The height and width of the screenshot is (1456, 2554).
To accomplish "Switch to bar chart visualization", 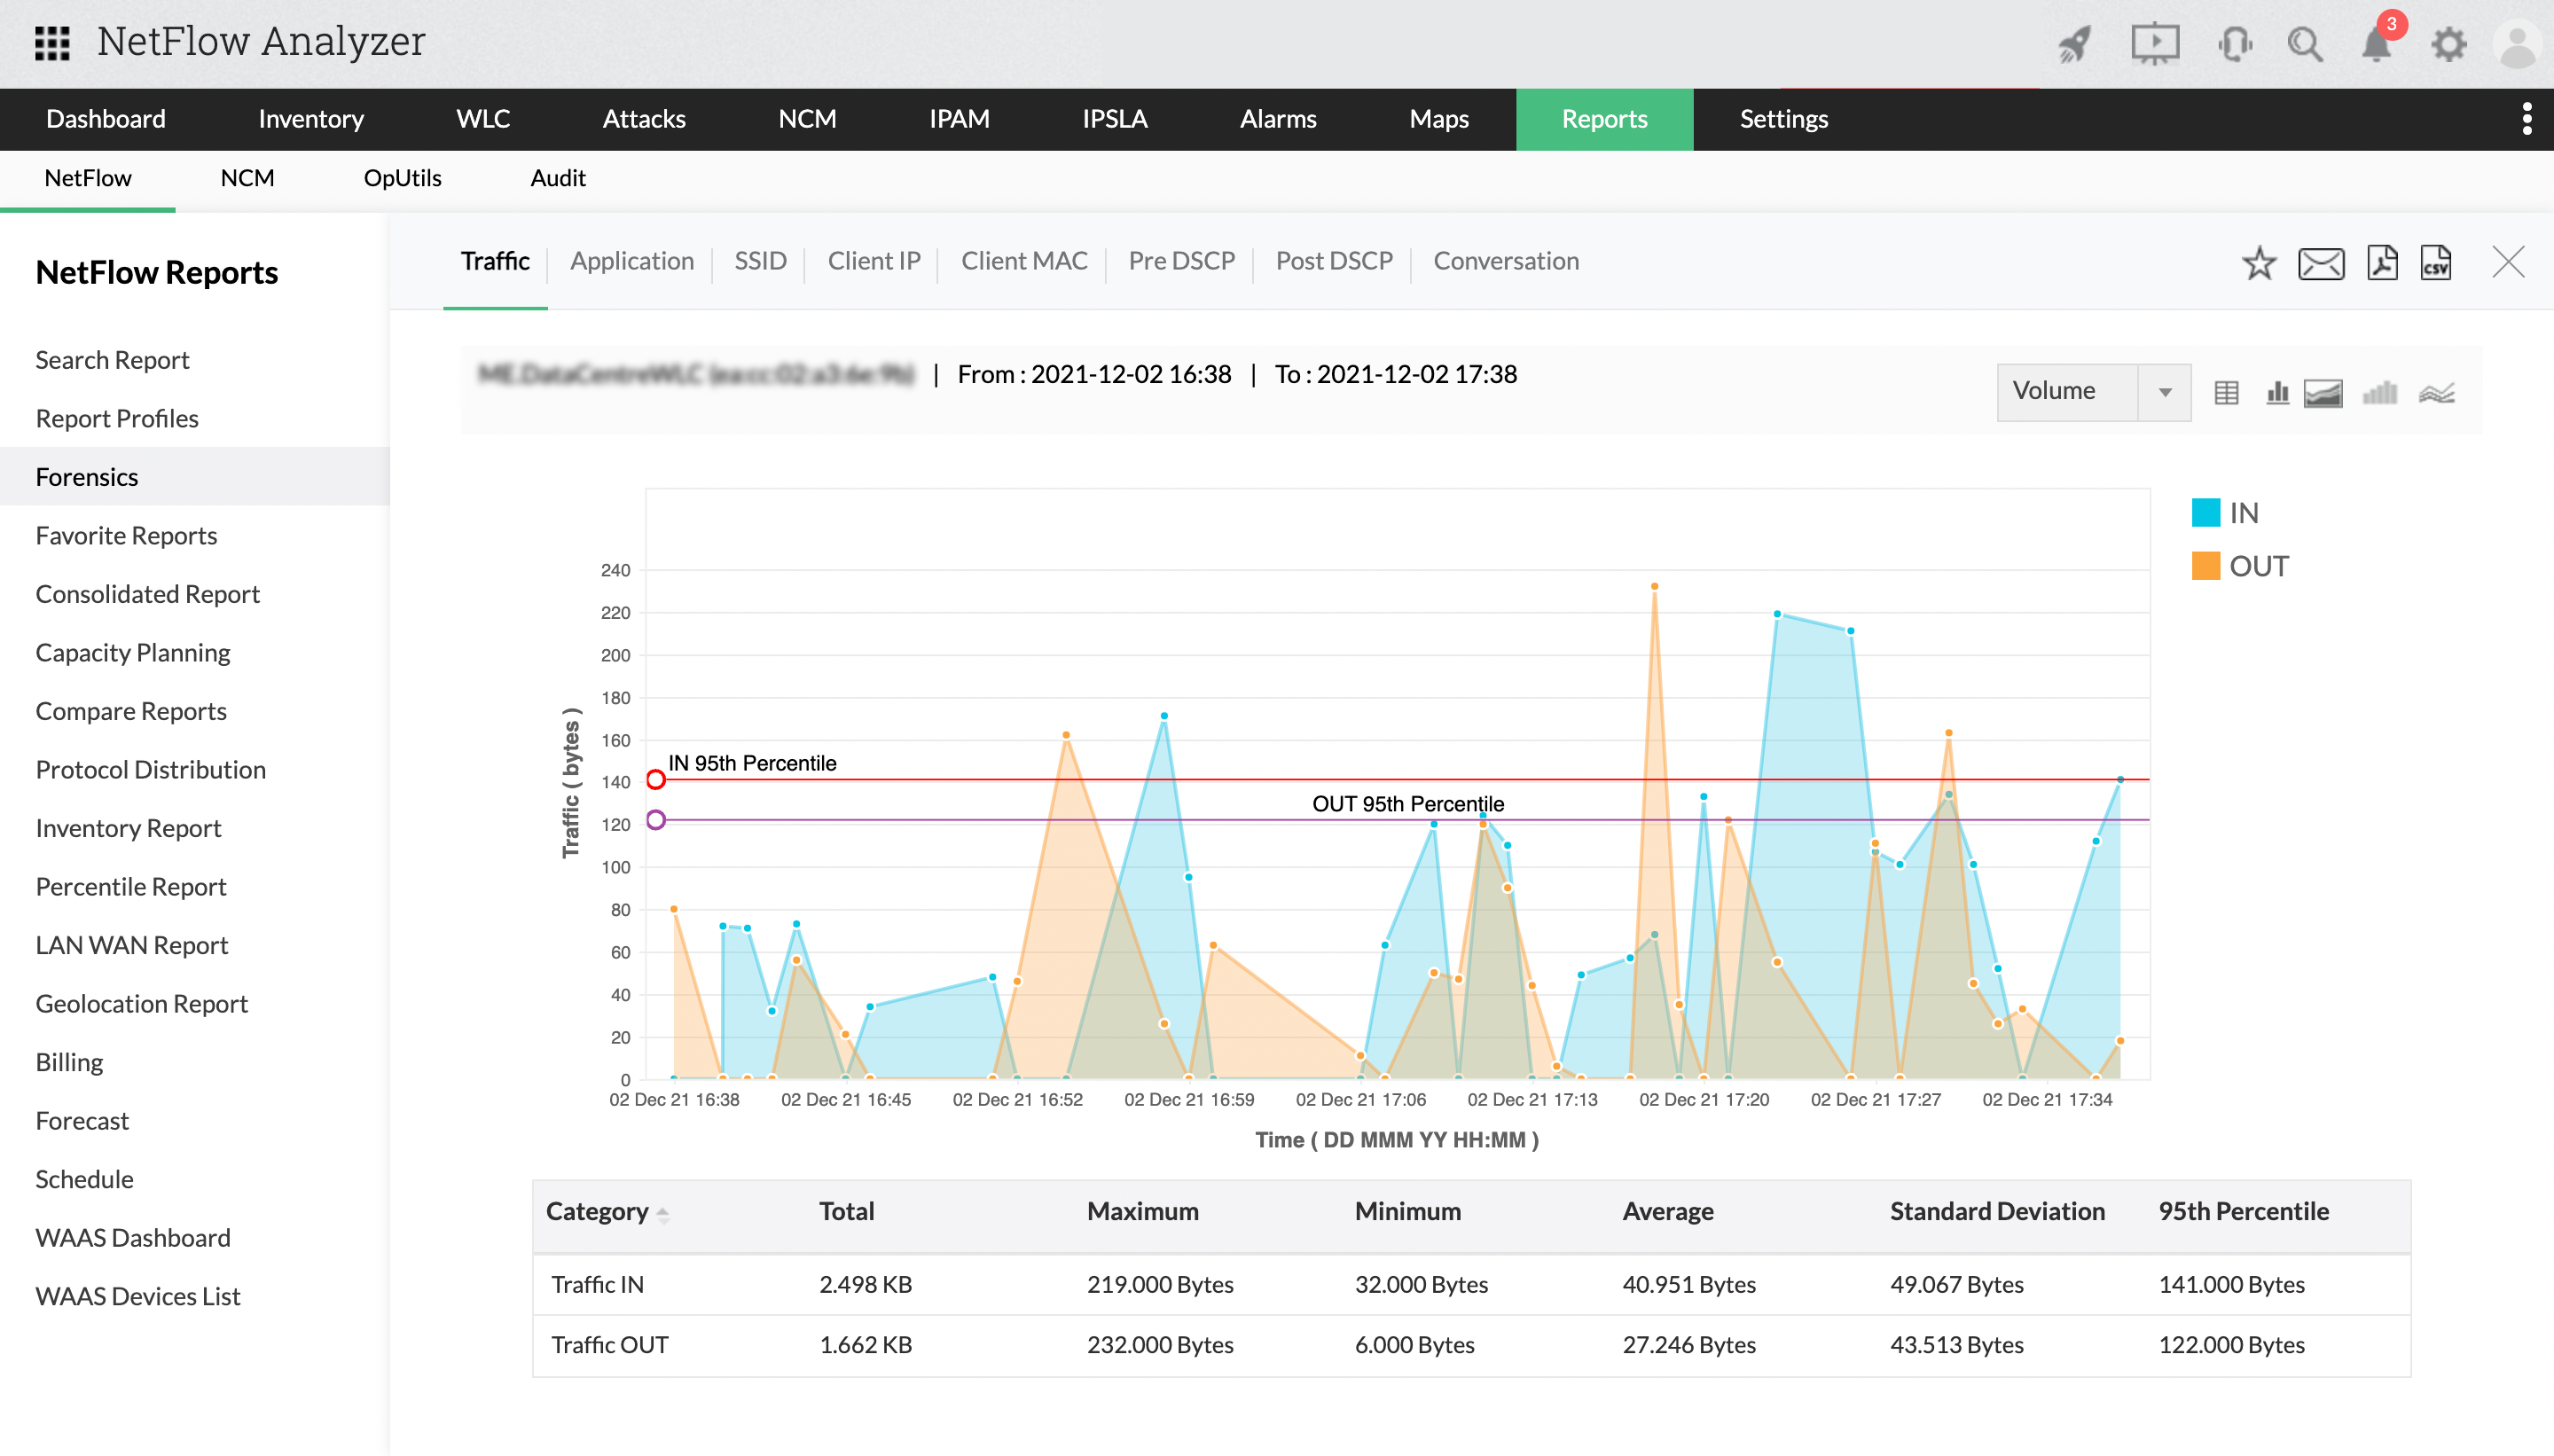I will click(2278, 392).
